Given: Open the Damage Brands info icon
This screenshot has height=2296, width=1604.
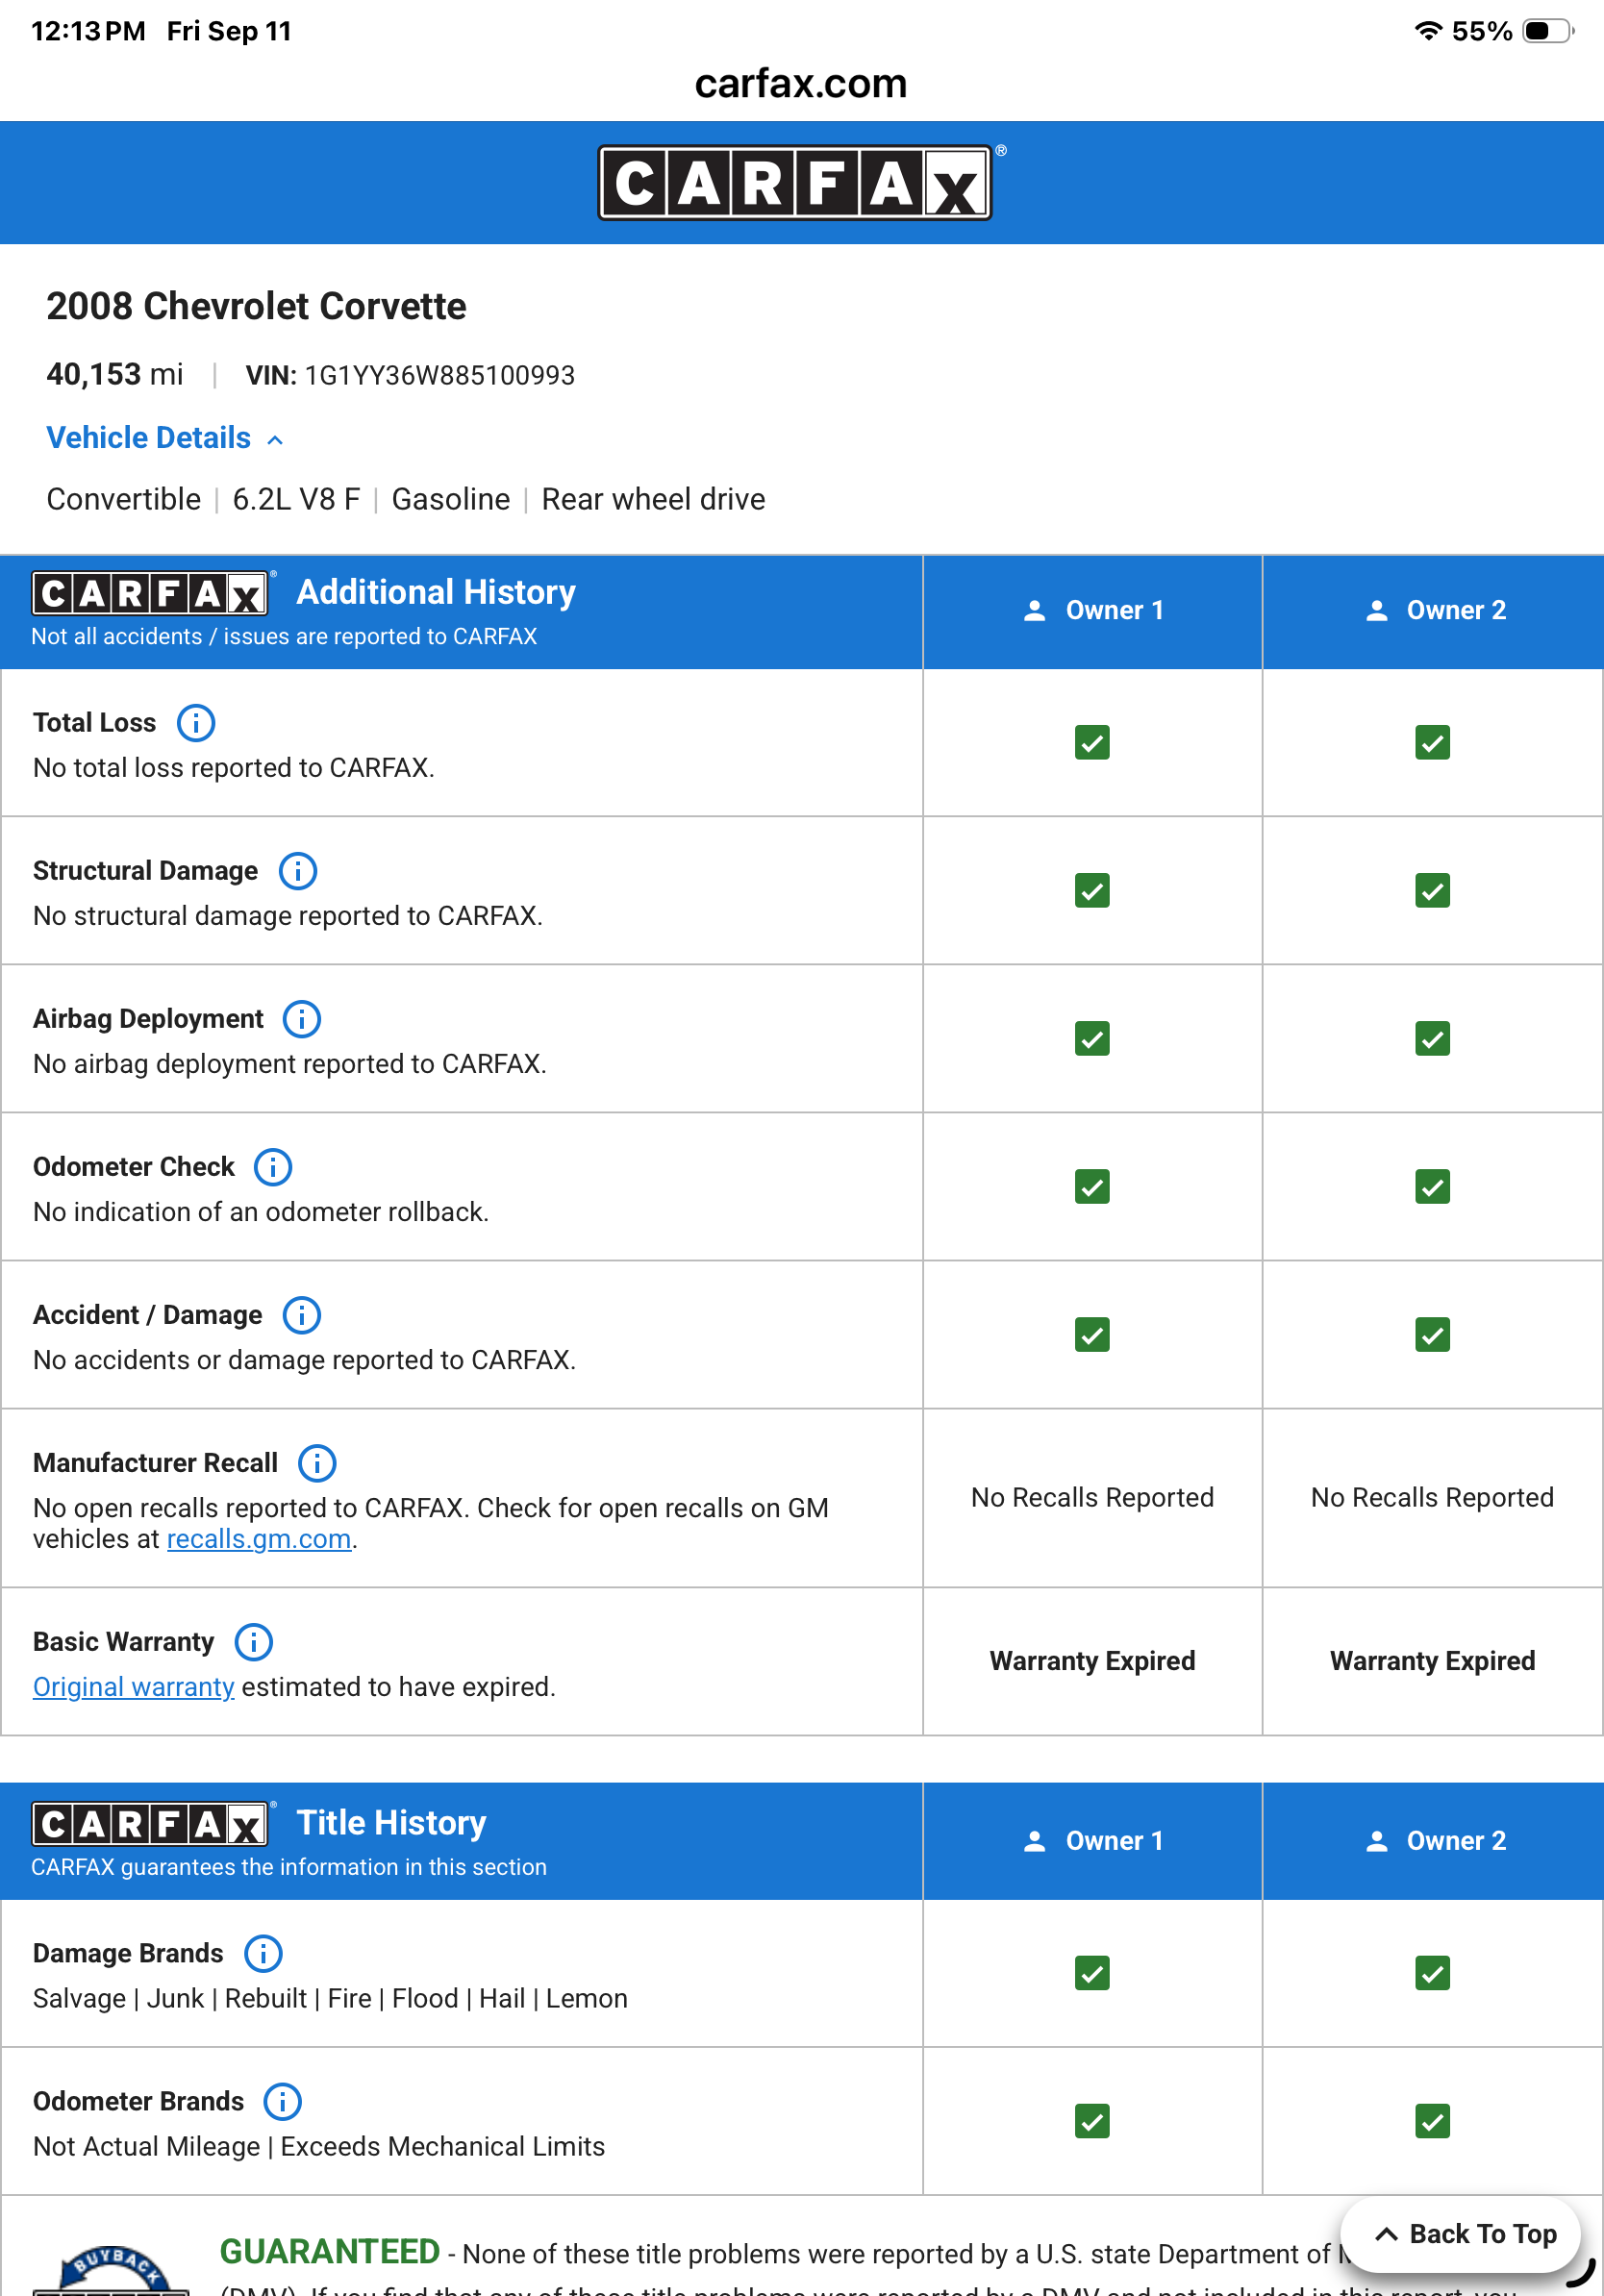Looking at the screenshot, I should (x=264, y=1952).
